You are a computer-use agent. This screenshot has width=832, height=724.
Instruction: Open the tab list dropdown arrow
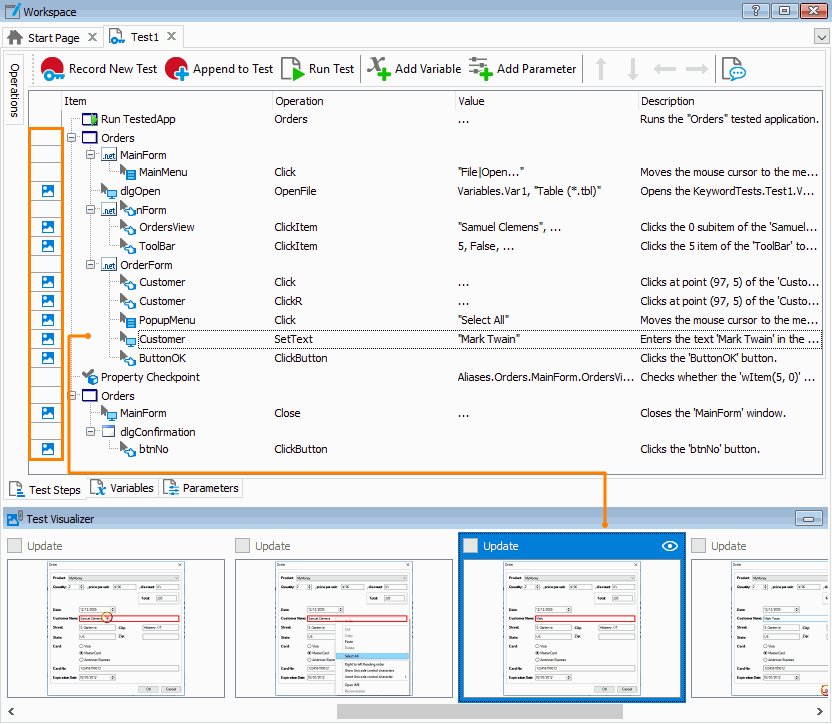tap(821, 37)
